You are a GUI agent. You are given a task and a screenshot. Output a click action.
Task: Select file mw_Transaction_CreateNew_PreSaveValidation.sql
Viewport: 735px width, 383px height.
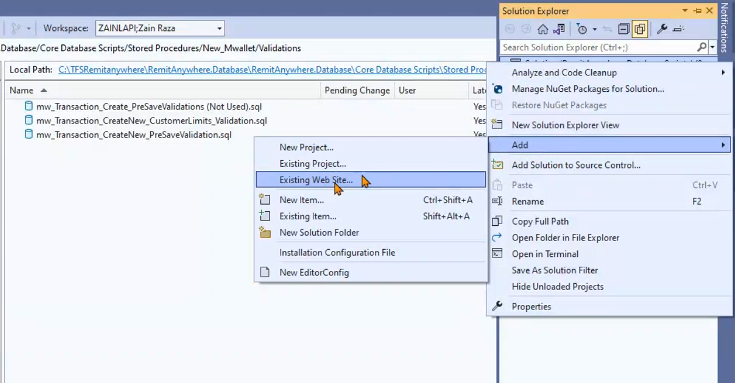134,135
